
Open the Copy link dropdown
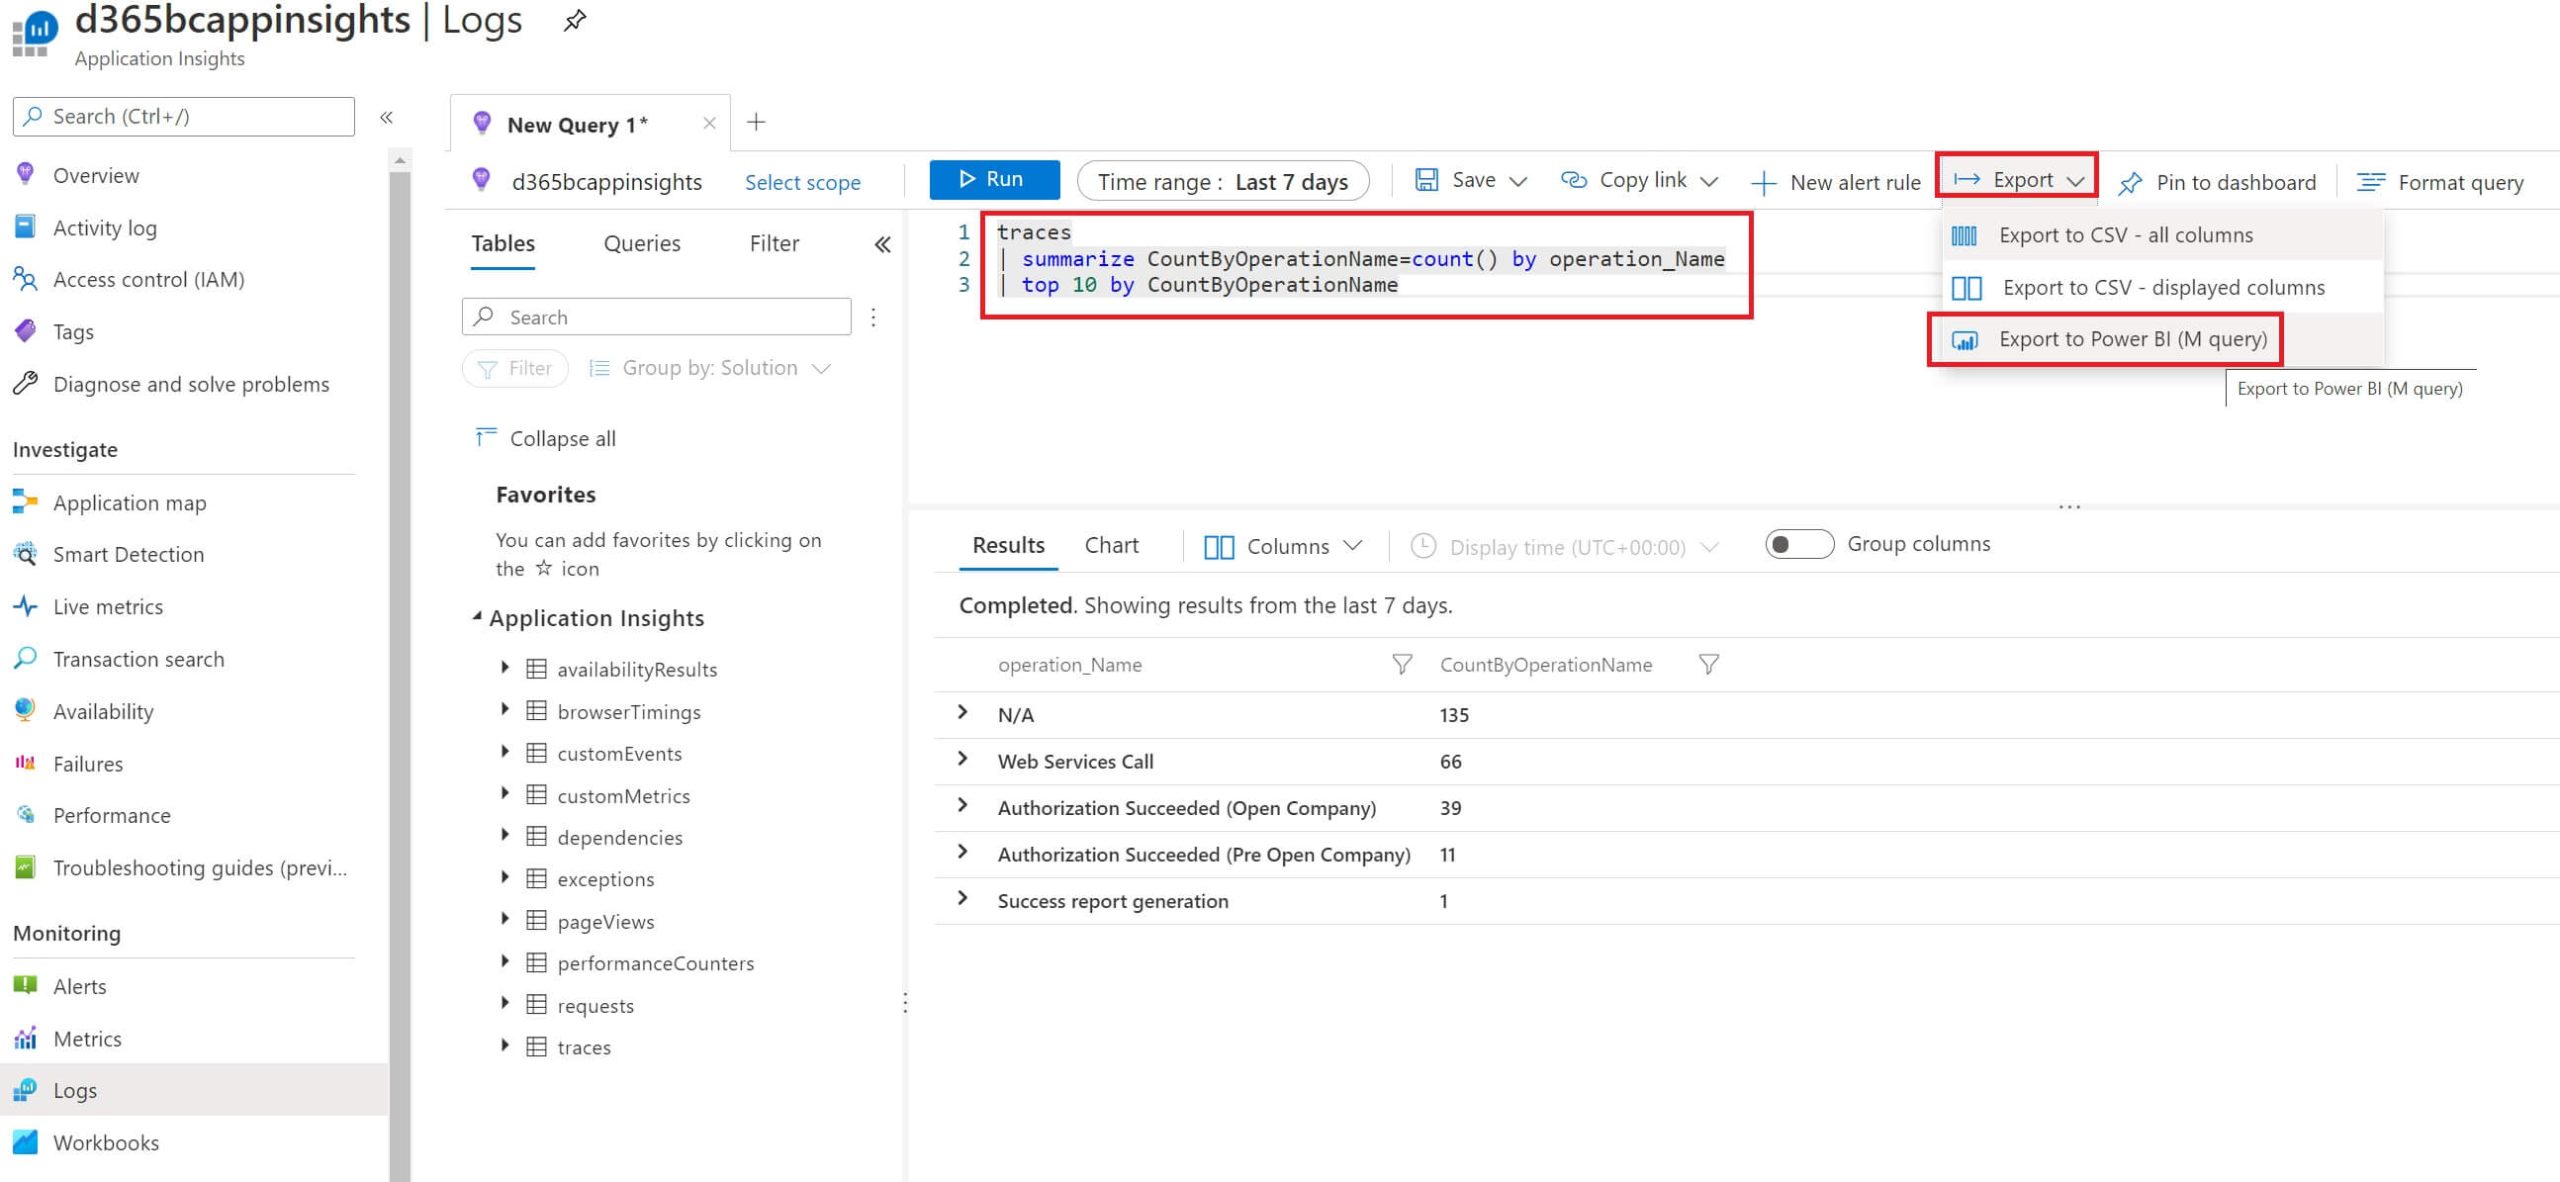click(1639, 180)
